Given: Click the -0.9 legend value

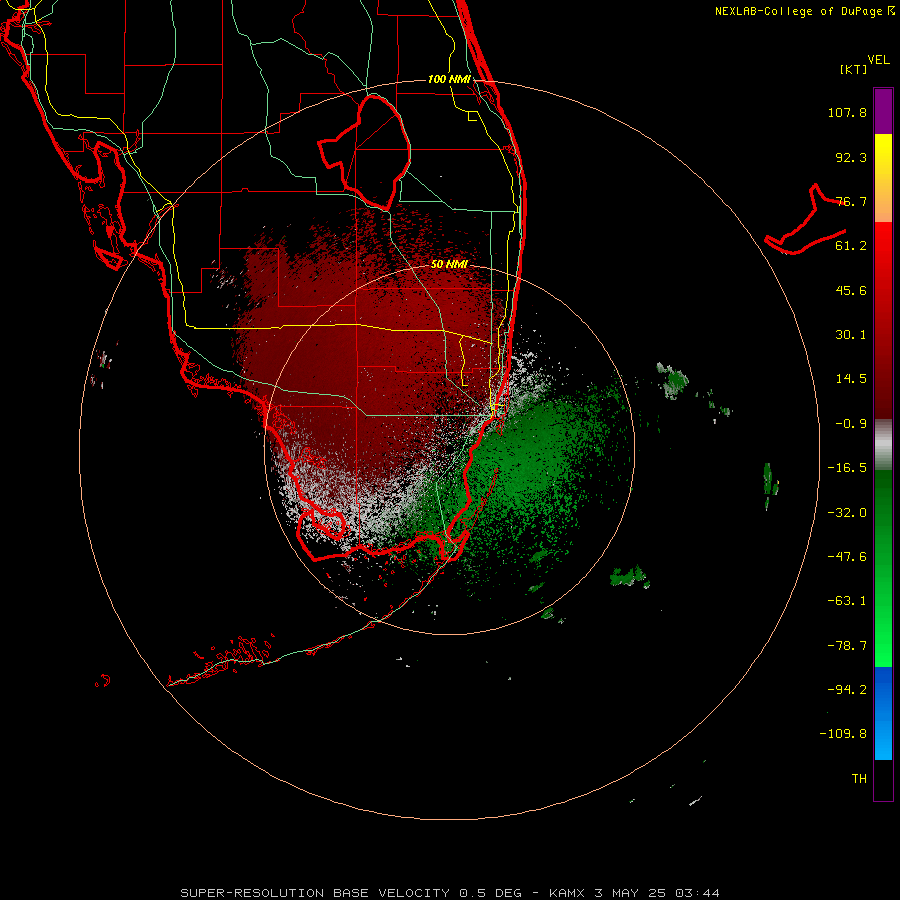Looking at the screenshot, I should click(851, 424).
